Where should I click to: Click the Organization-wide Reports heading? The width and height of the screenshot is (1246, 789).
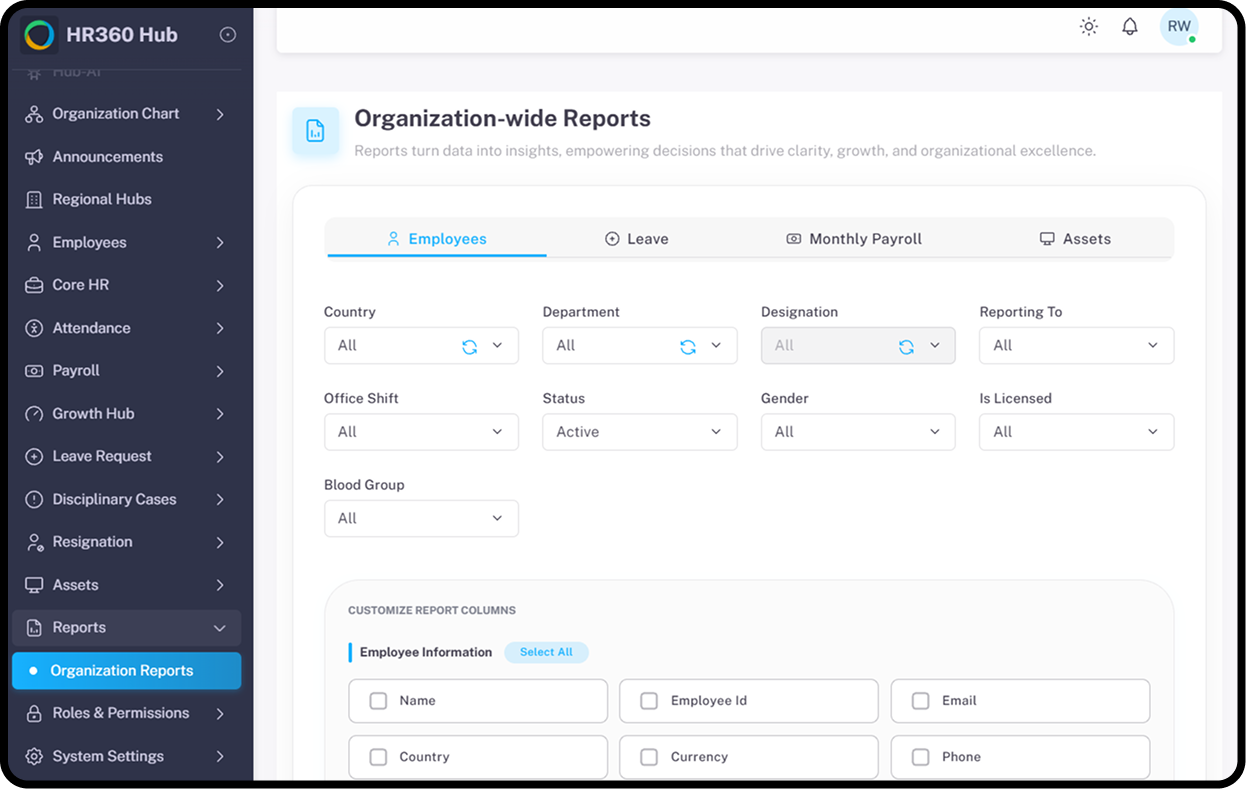click(x=503, y=118)
